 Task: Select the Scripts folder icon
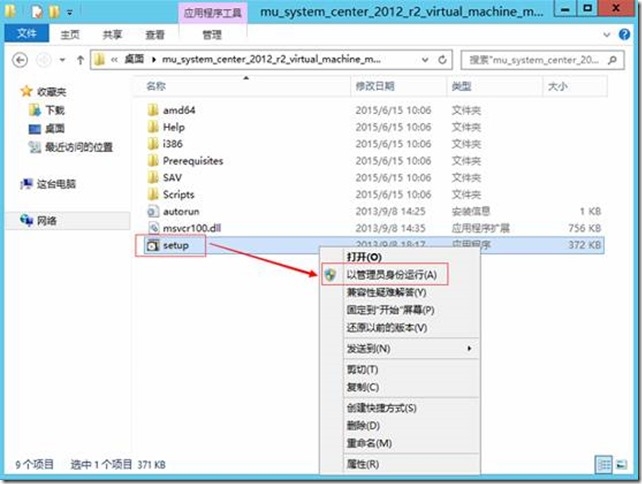(x=152, y=194)
